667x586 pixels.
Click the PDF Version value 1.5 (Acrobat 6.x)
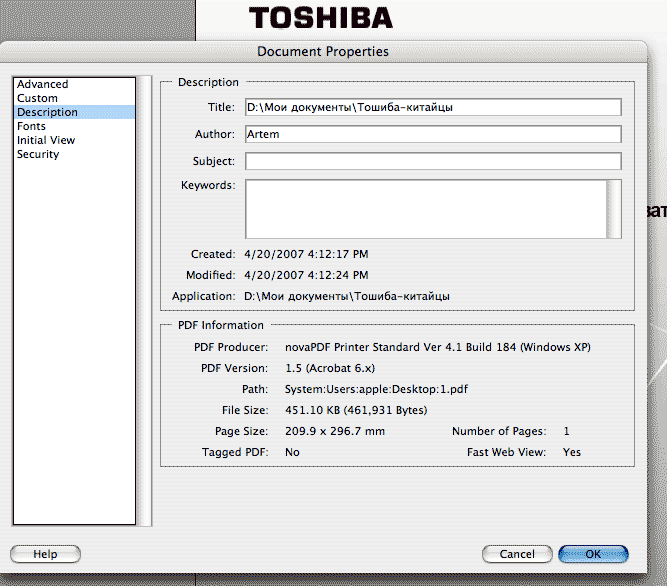click(330, 368)
